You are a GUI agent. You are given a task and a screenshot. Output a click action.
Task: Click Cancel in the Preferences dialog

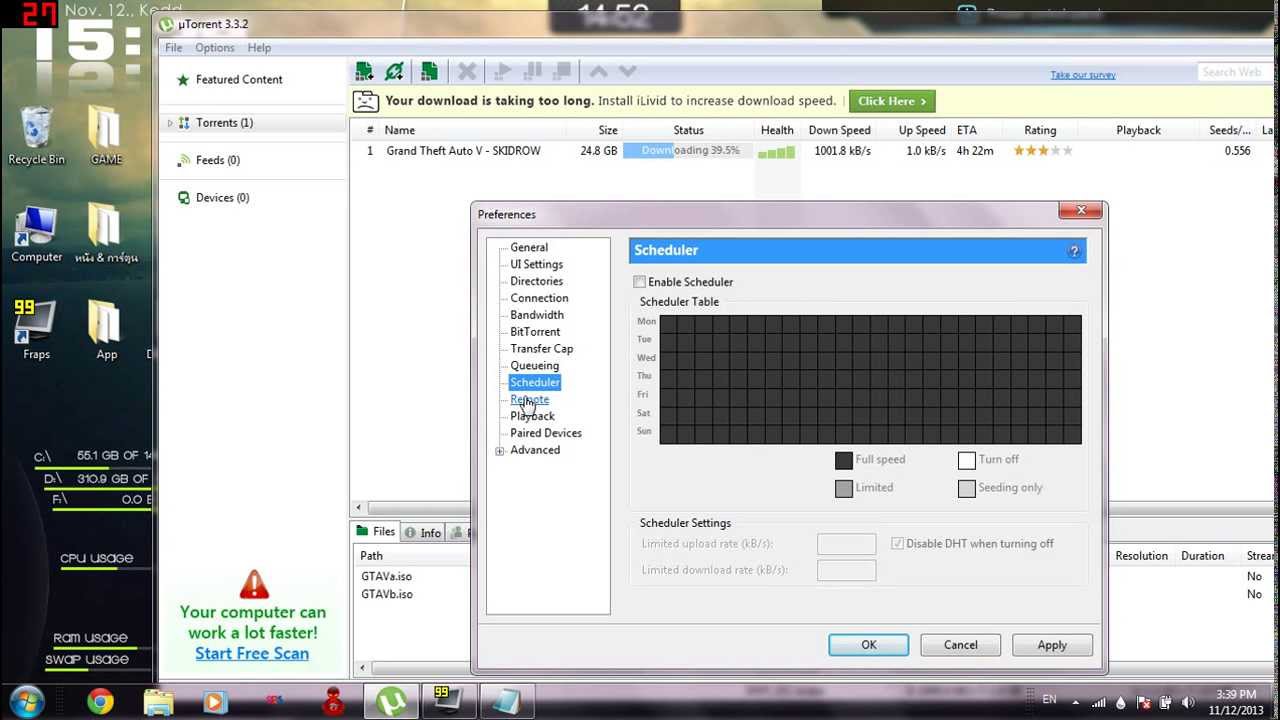(961, 645)
